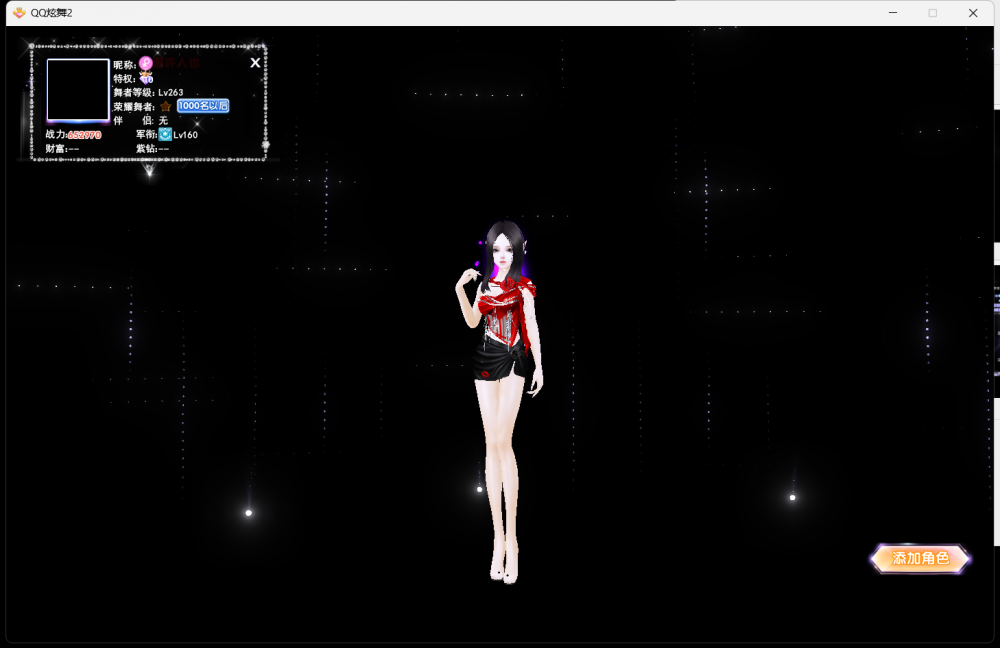The image size is (1000, 648).
Task: Minimize the QQ炫舞2 window
Action: pyautogui.click(x=892, y=13)
